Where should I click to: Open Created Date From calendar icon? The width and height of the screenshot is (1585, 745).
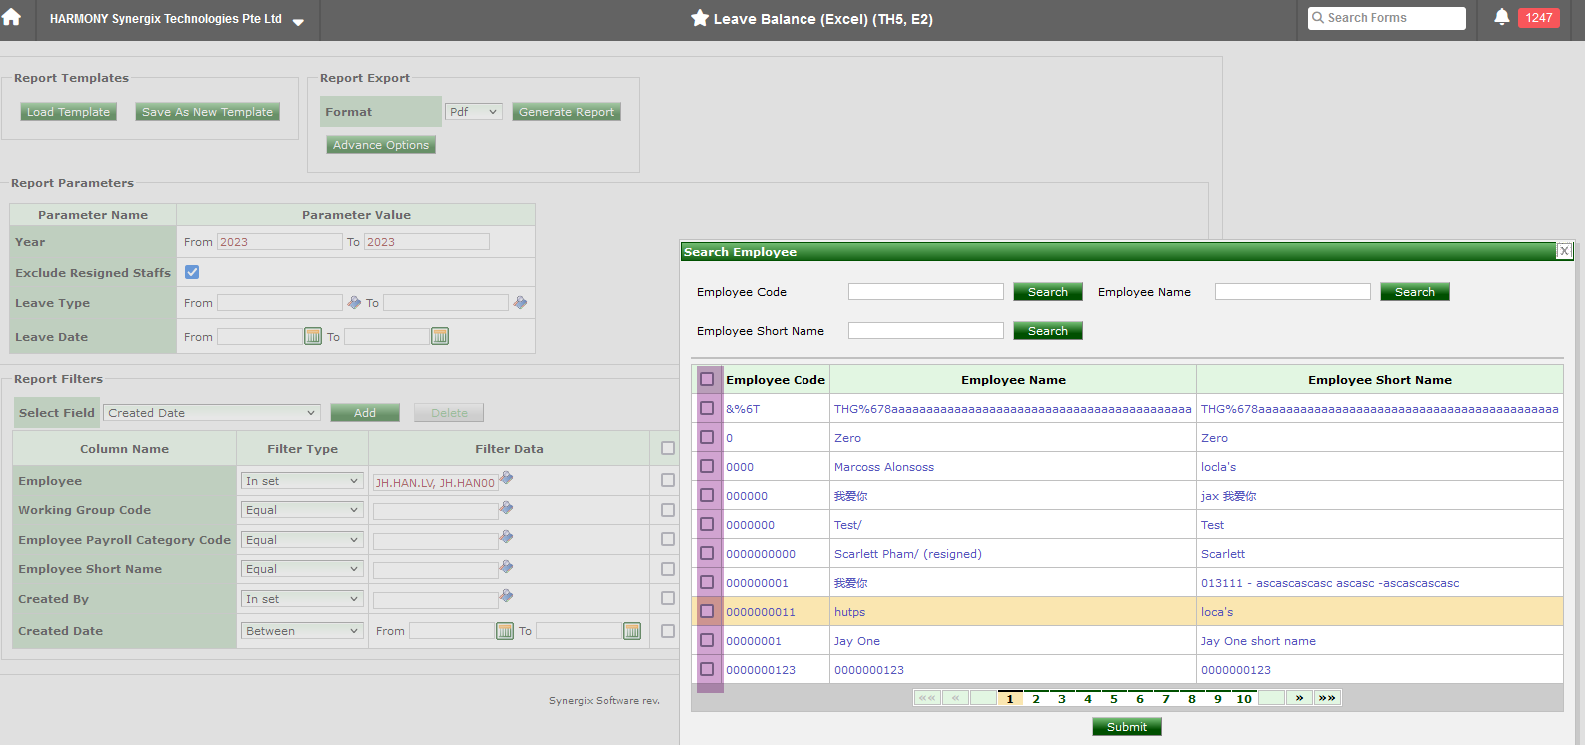click(505, 631)
